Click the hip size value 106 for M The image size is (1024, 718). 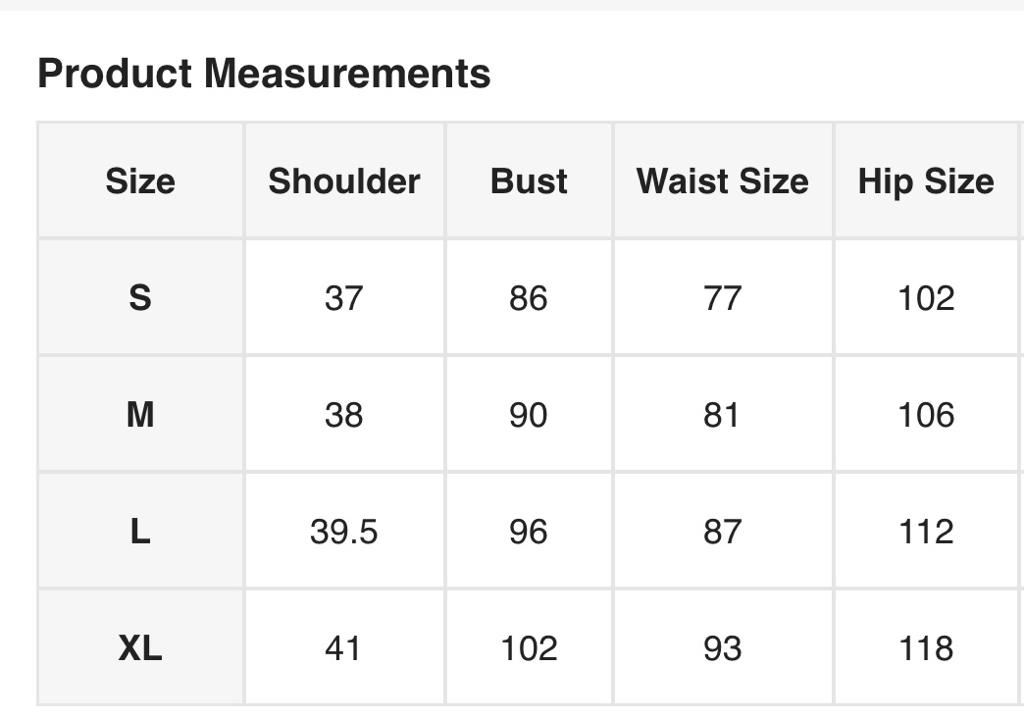(x=926, y=415)
